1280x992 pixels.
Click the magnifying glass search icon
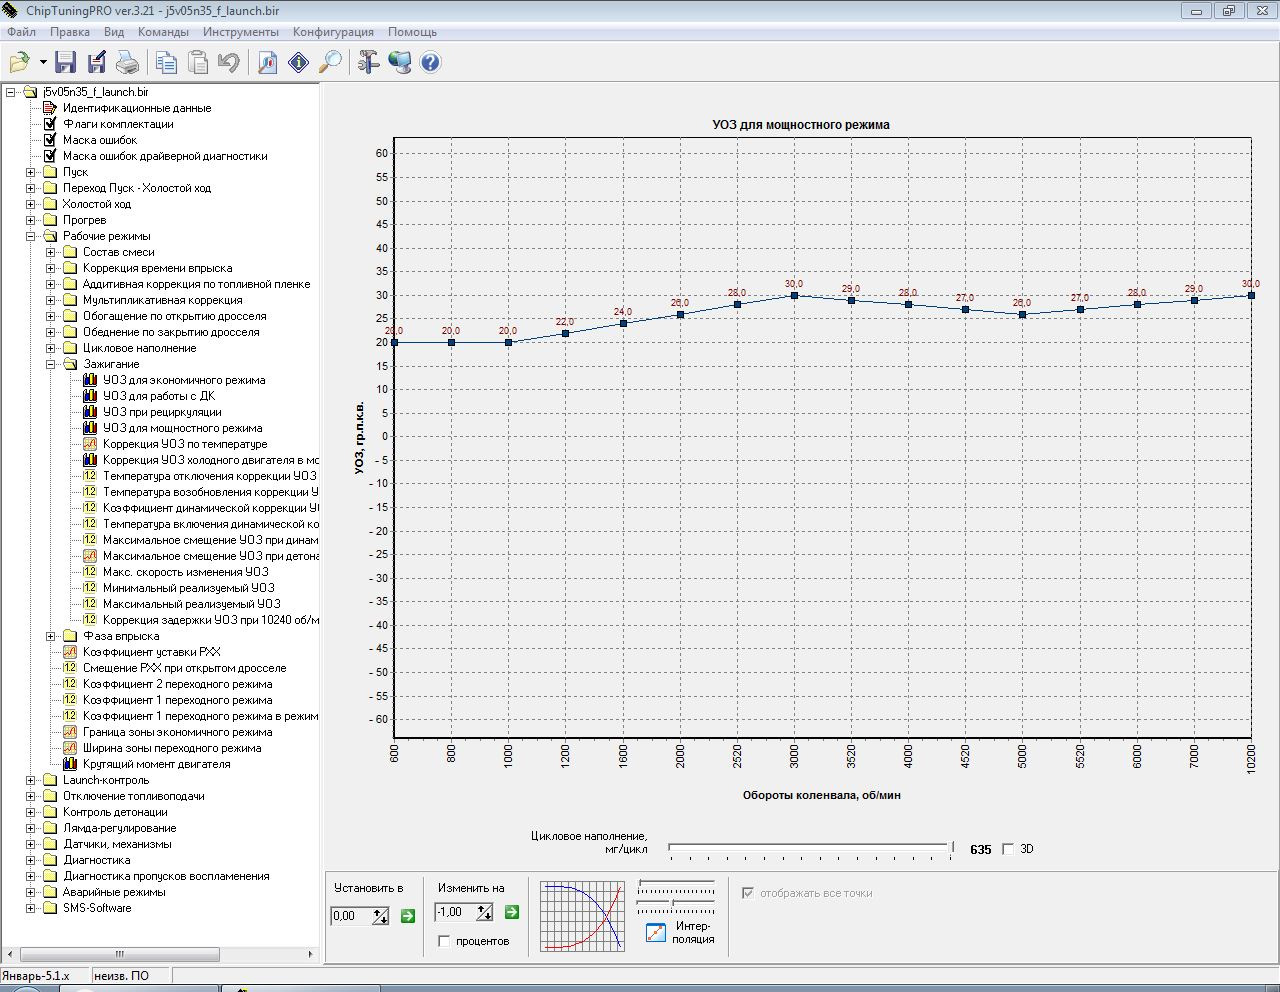(329, 63)
